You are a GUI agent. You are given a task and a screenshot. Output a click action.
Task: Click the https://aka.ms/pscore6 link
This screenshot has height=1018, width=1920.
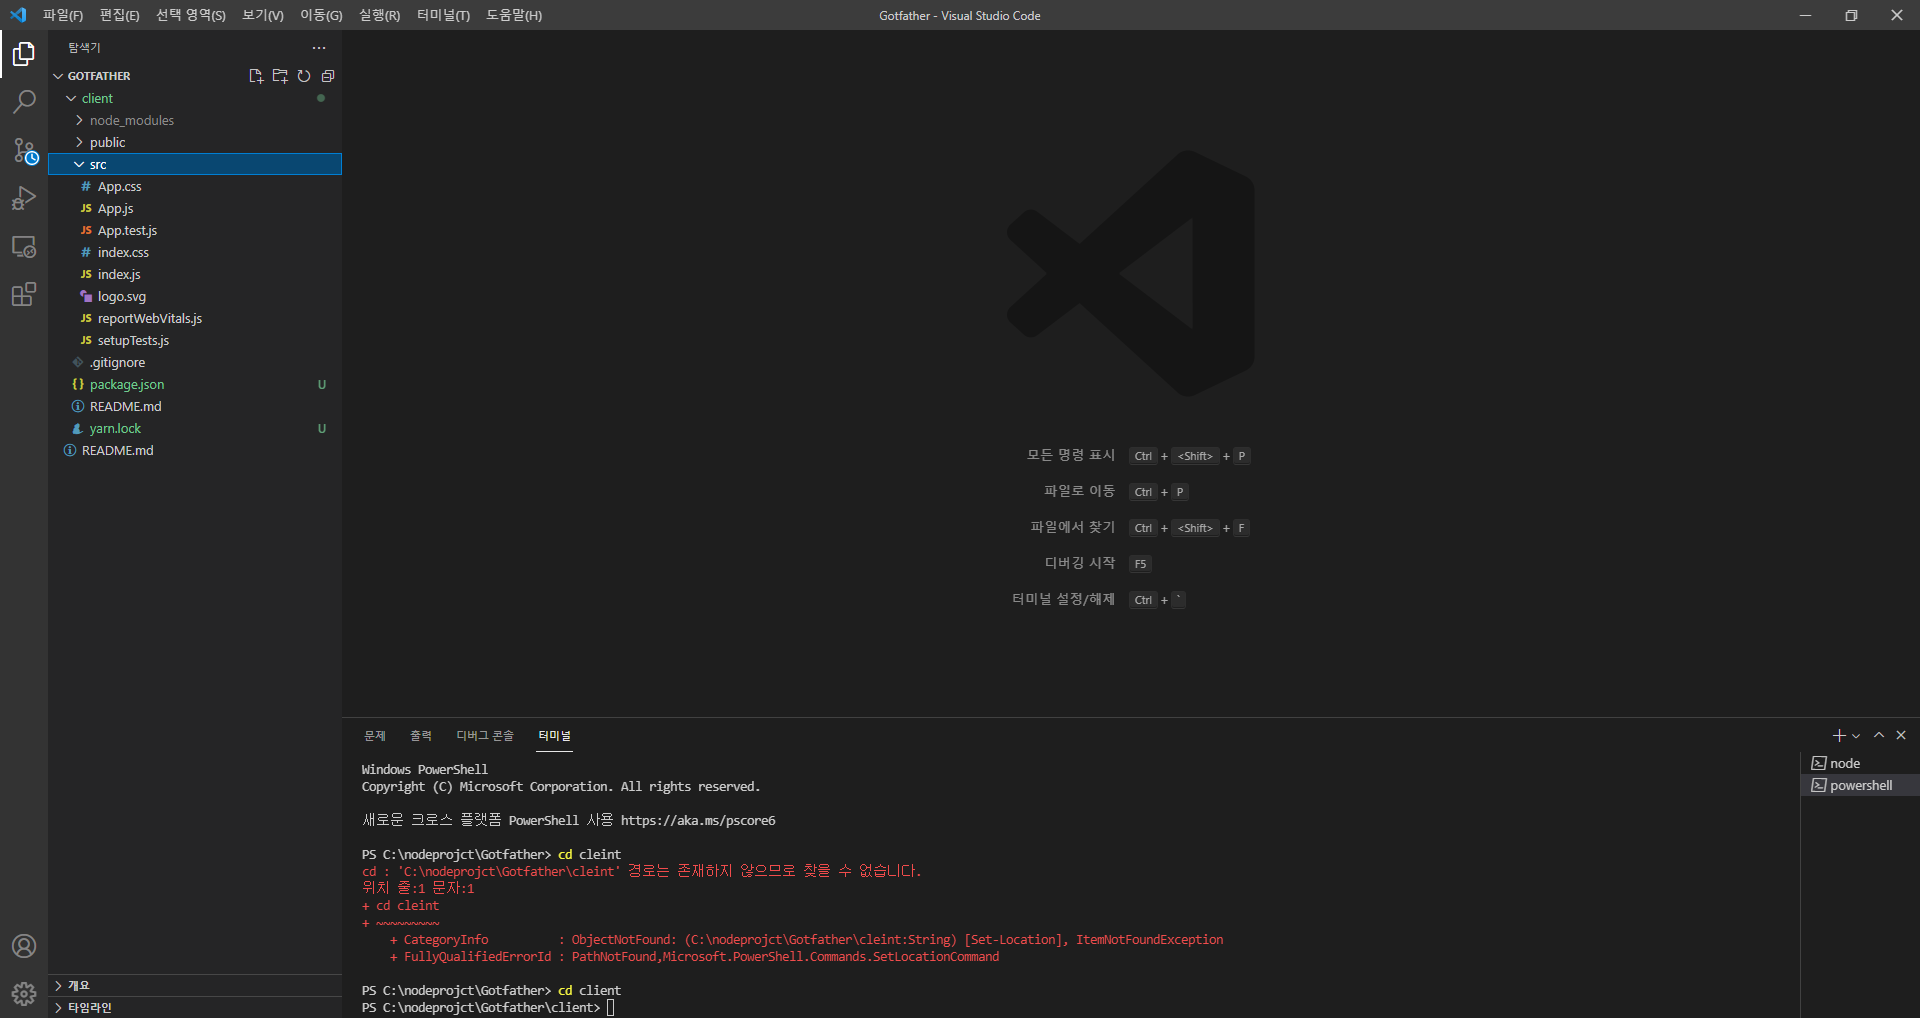(698, 821)
